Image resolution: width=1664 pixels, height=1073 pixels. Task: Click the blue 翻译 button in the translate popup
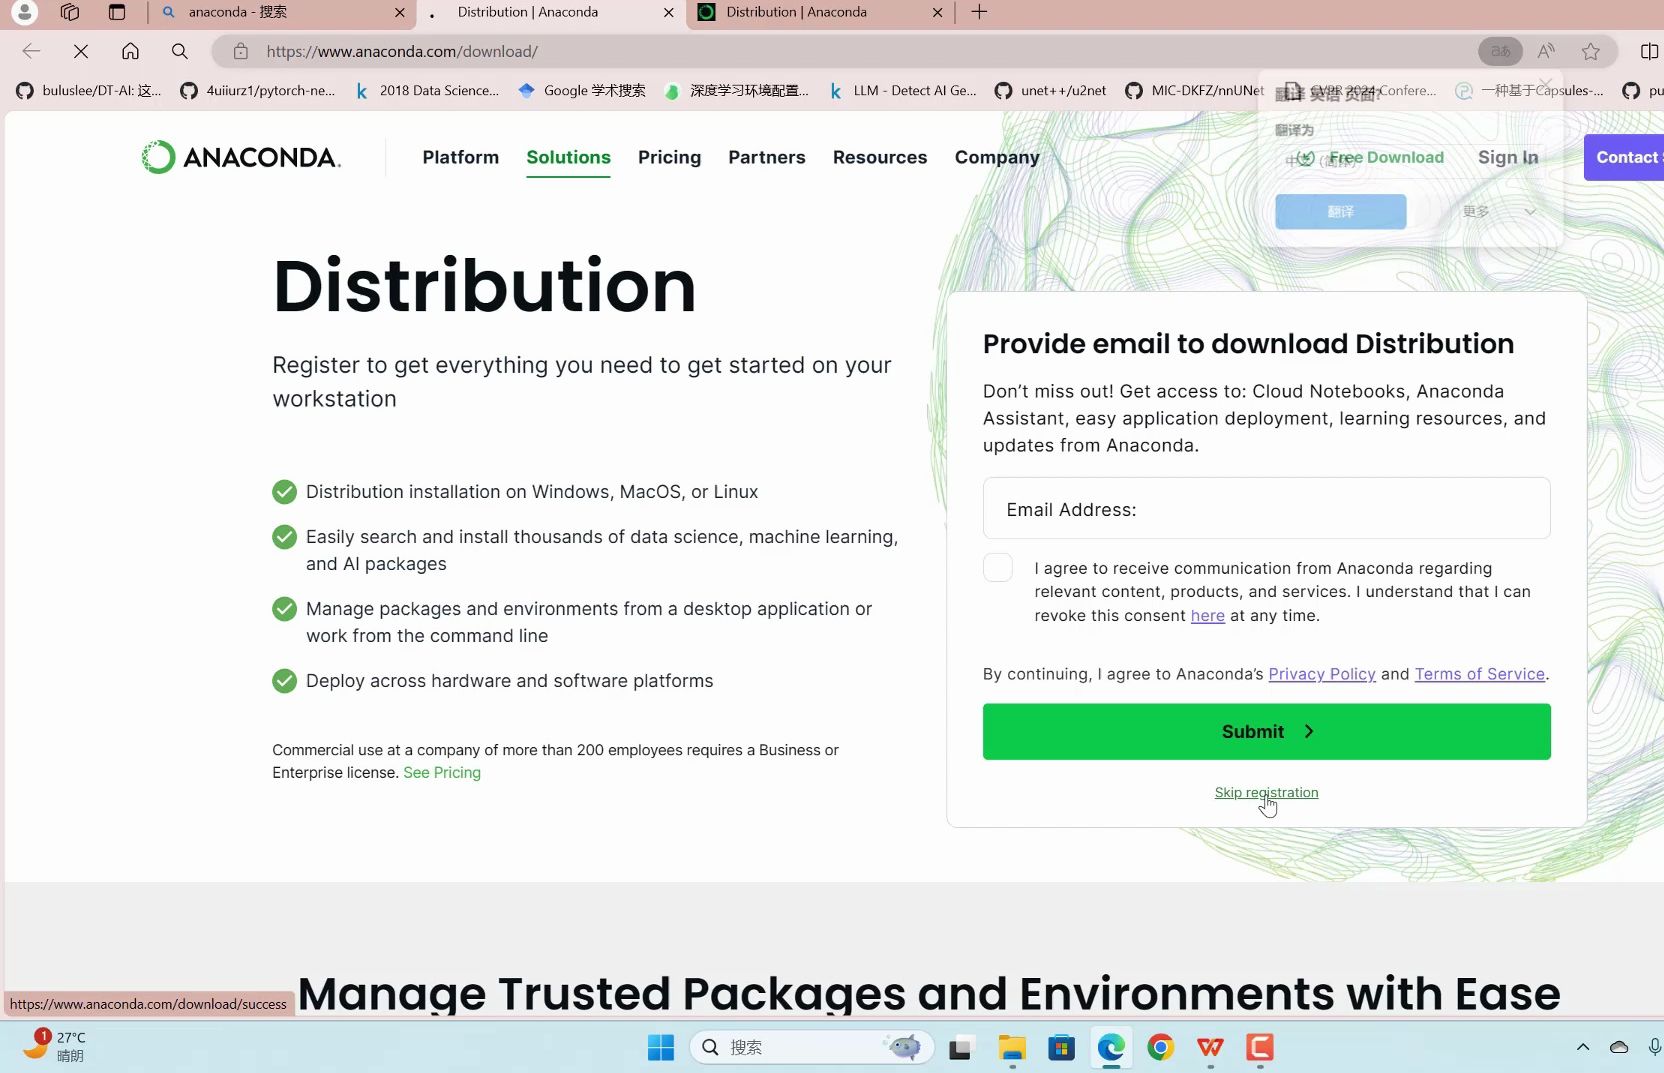(x=1341, y=211)
